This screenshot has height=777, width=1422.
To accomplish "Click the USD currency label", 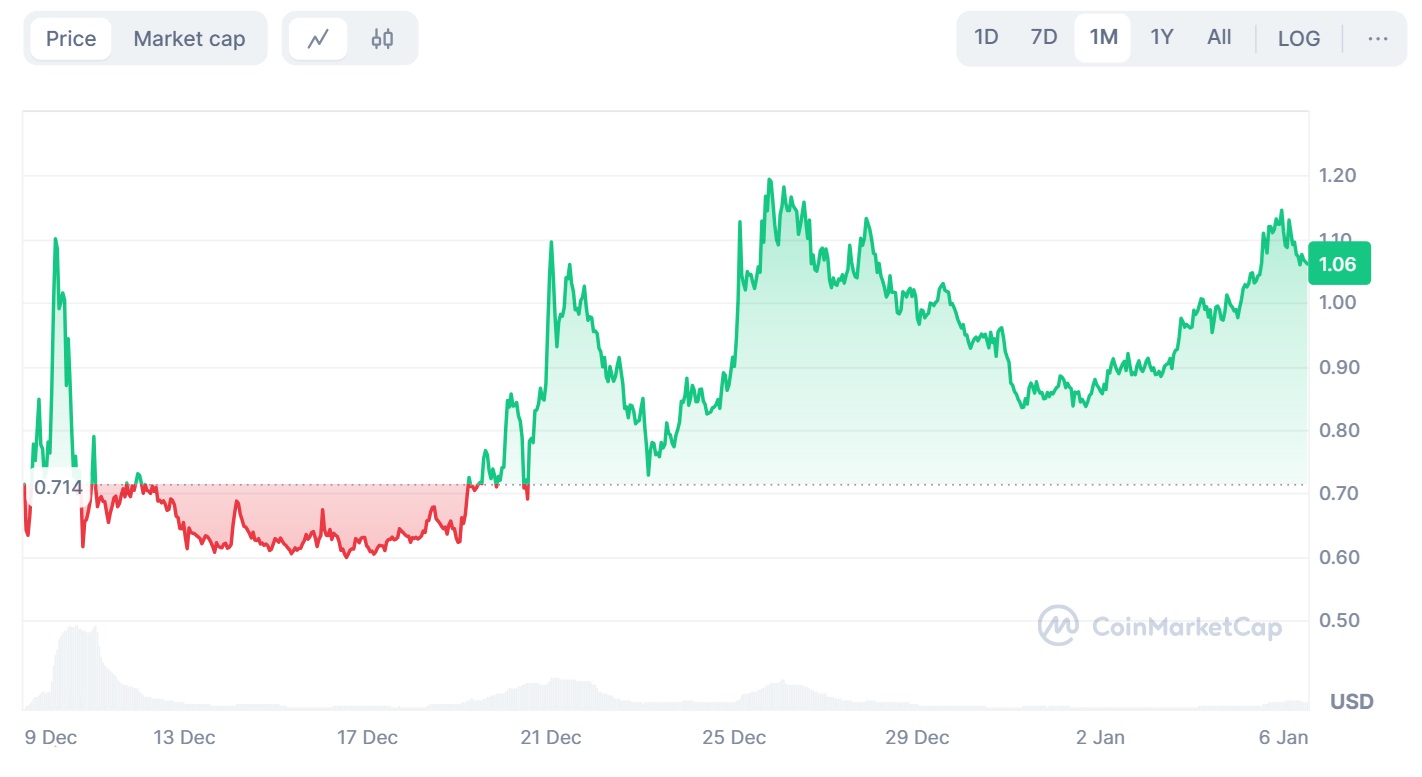I will 1351,701.
